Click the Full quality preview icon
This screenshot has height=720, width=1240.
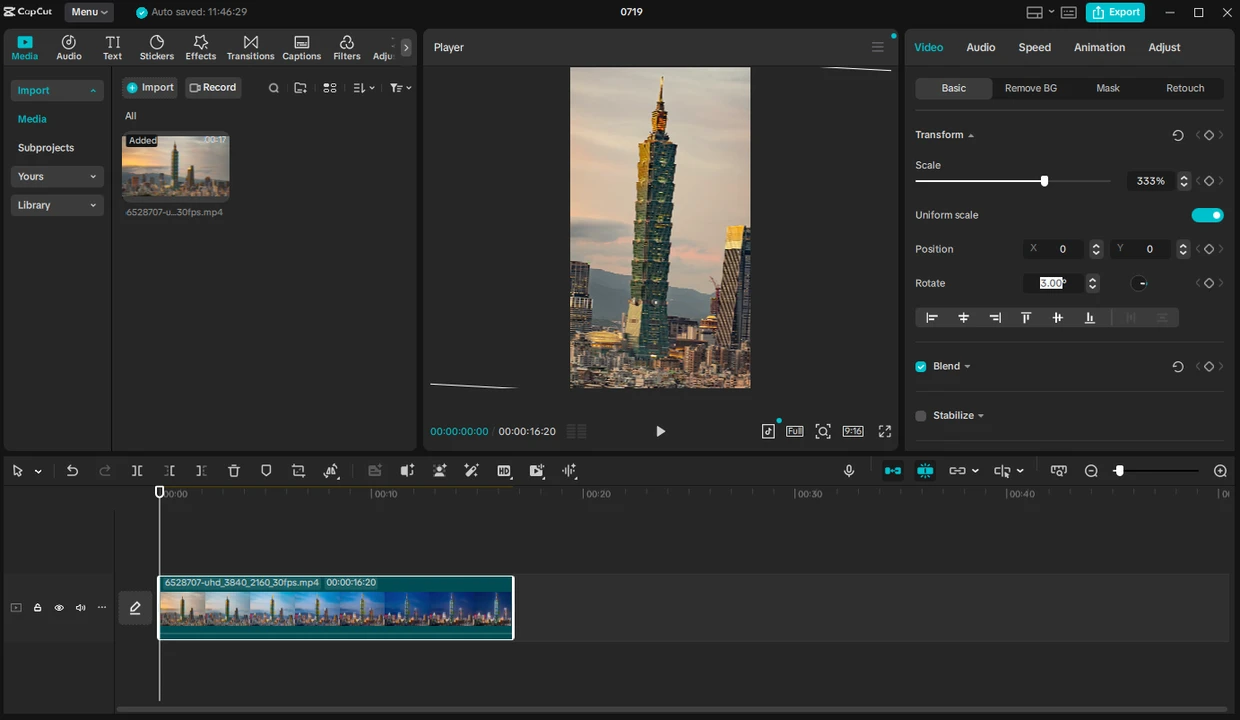click(794, 431)
